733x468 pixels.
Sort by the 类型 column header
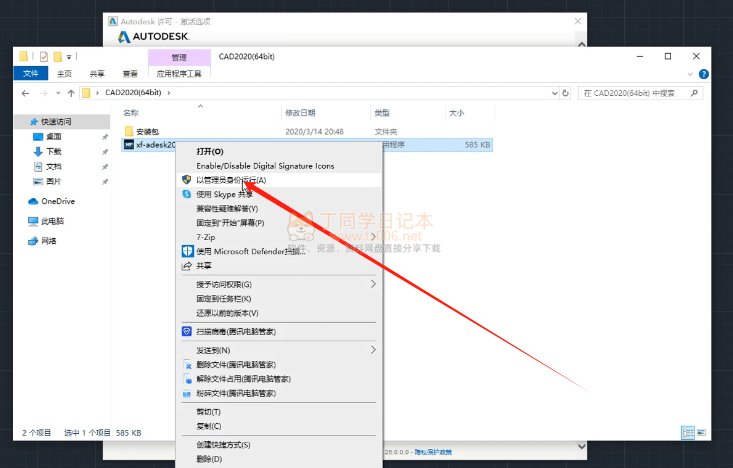pos(381,113)
